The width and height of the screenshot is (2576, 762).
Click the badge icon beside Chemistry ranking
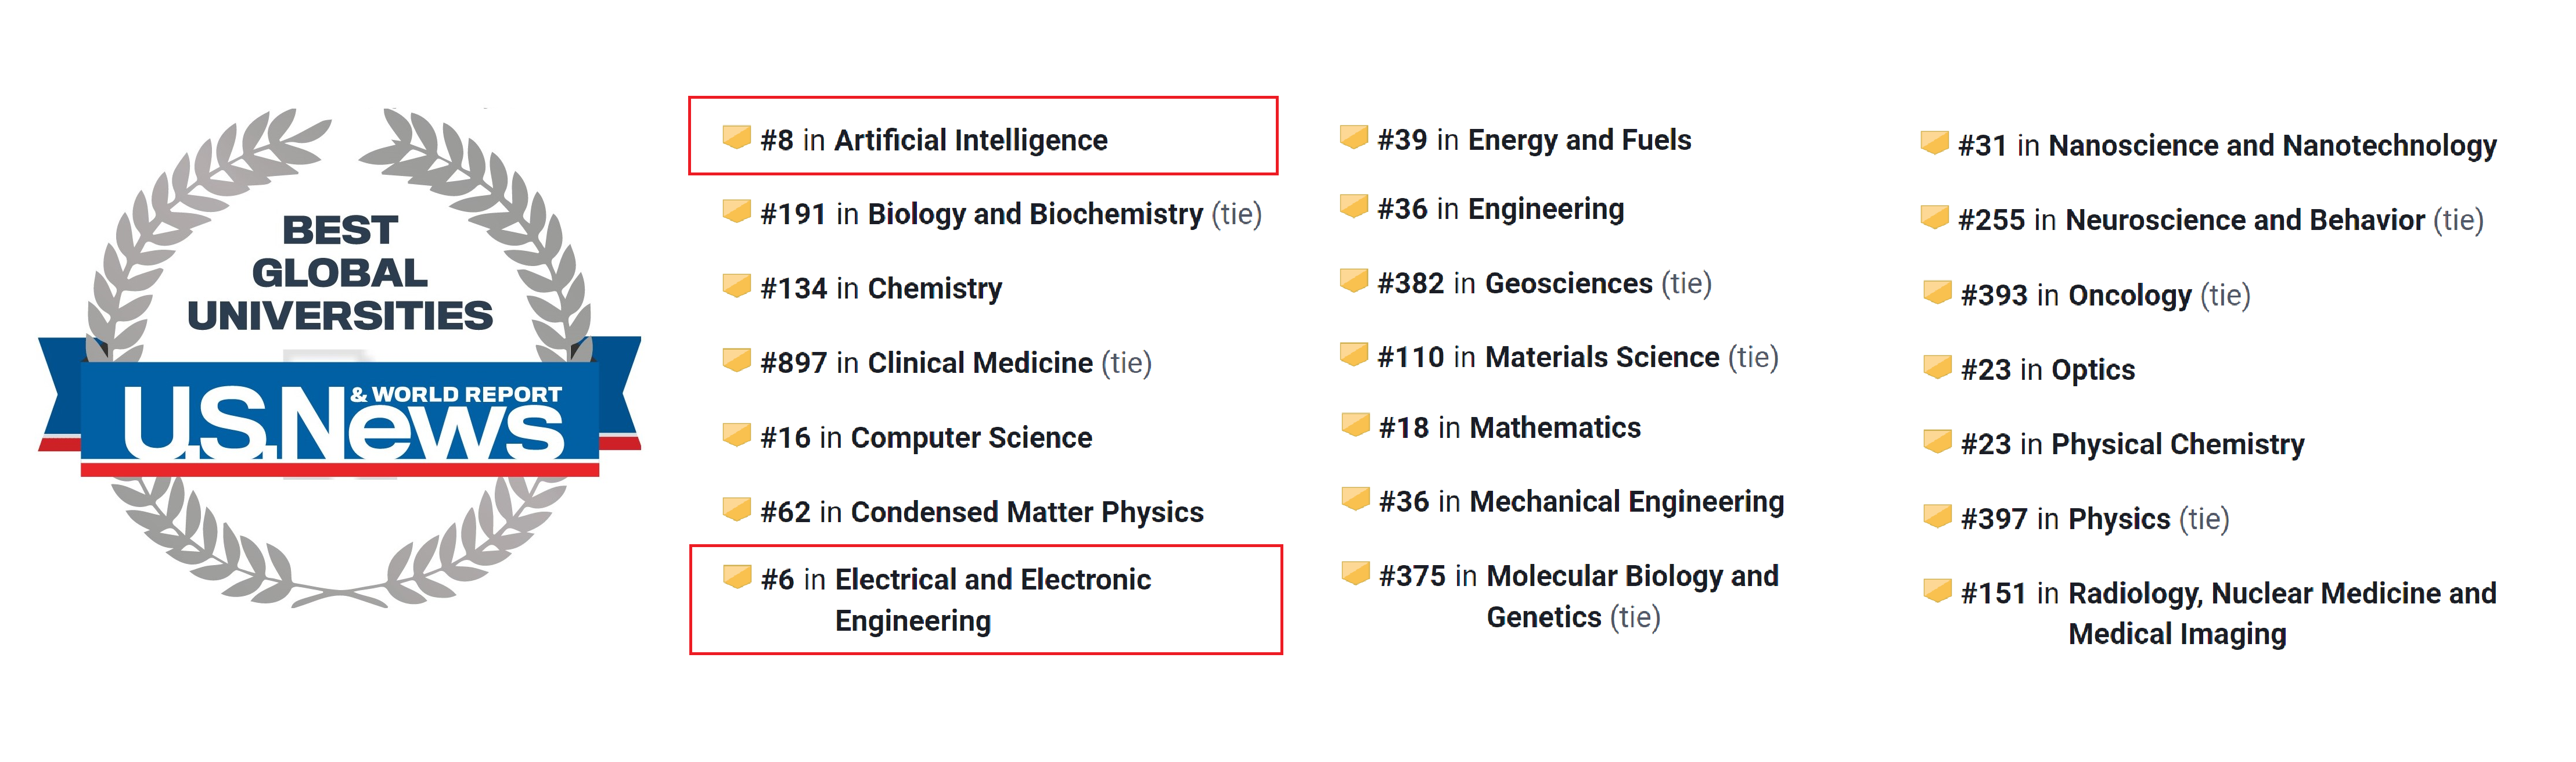coord(737,286)
